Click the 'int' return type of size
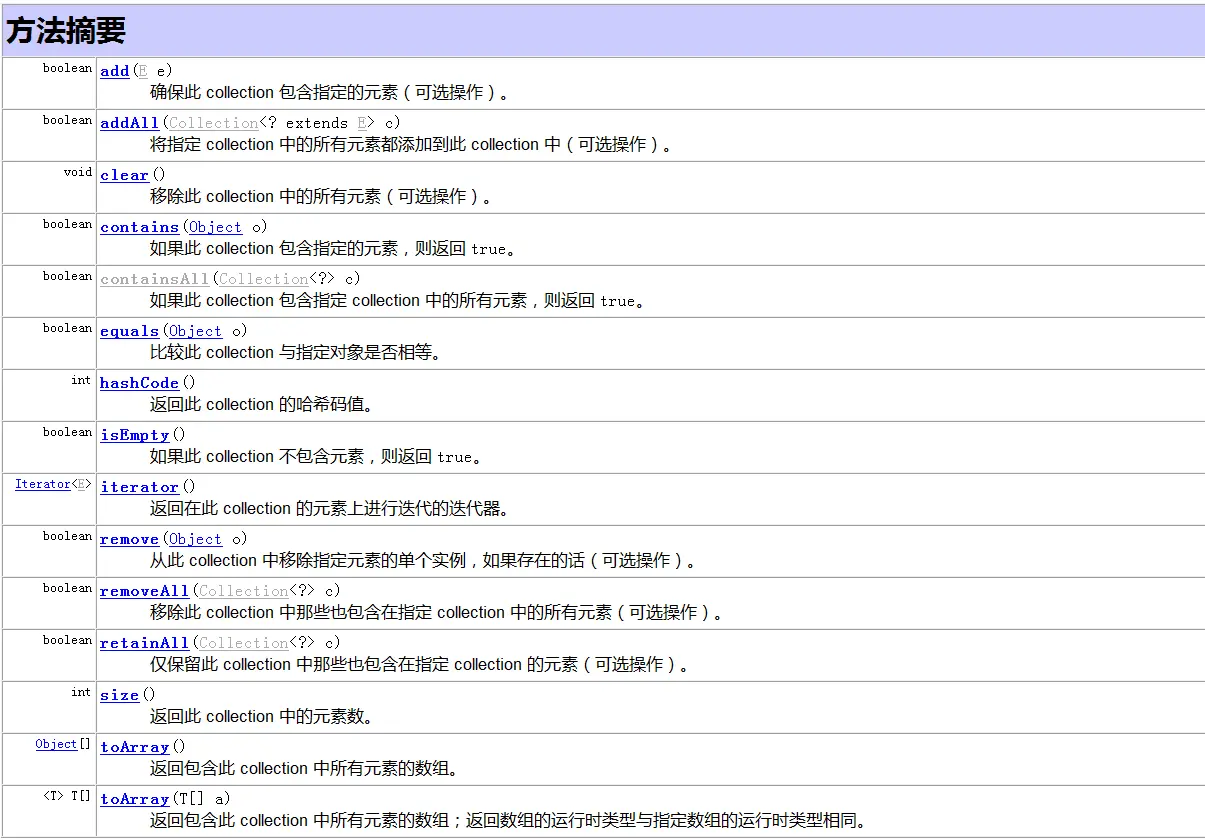The image size is (1205, 840). click(82, 692)
